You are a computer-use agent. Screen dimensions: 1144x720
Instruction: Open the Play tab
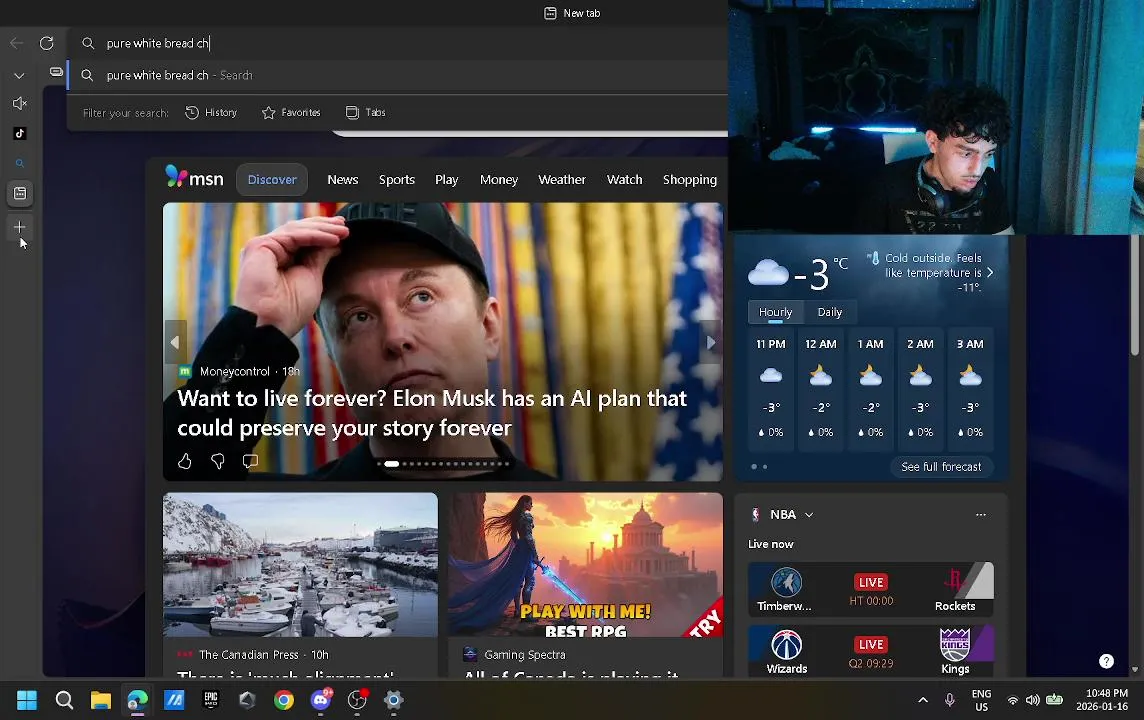[447, 179]
